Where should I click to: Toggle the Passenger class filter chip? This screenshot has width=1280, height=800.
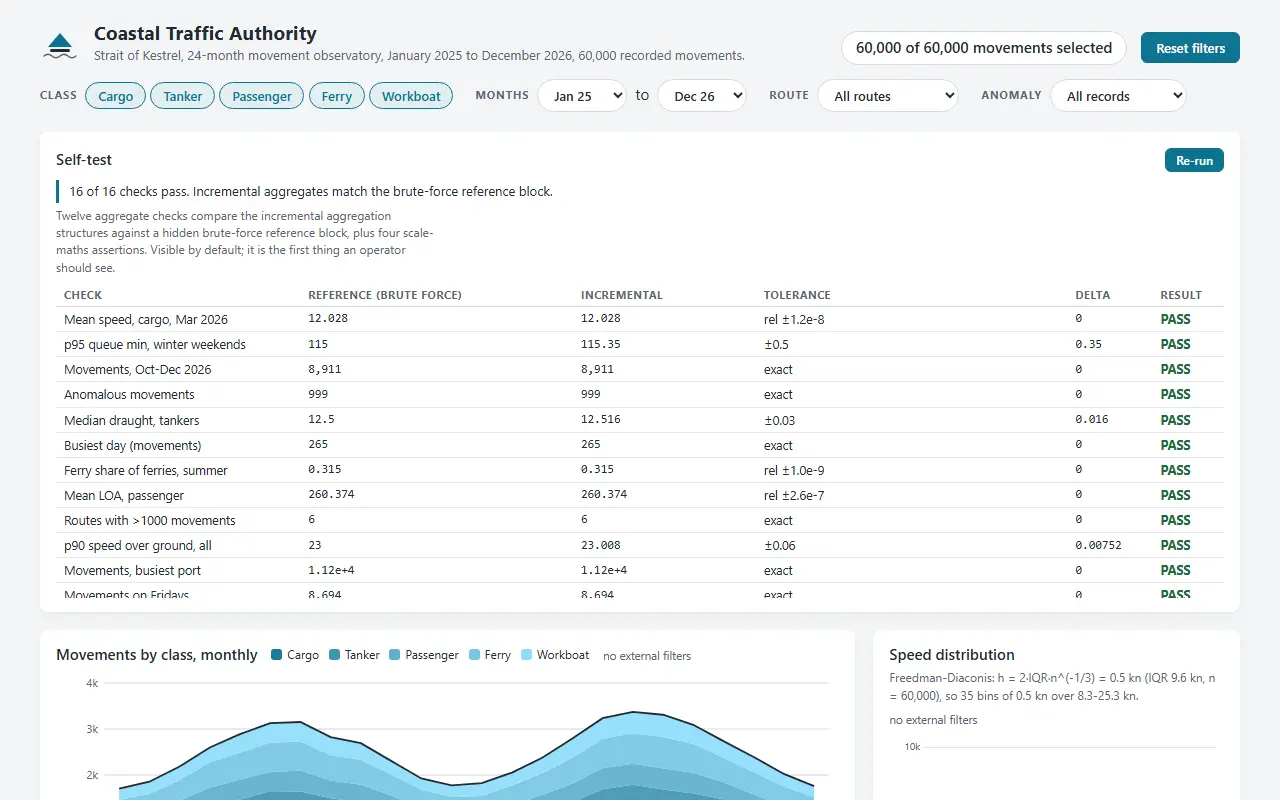(x=262, y=96)
